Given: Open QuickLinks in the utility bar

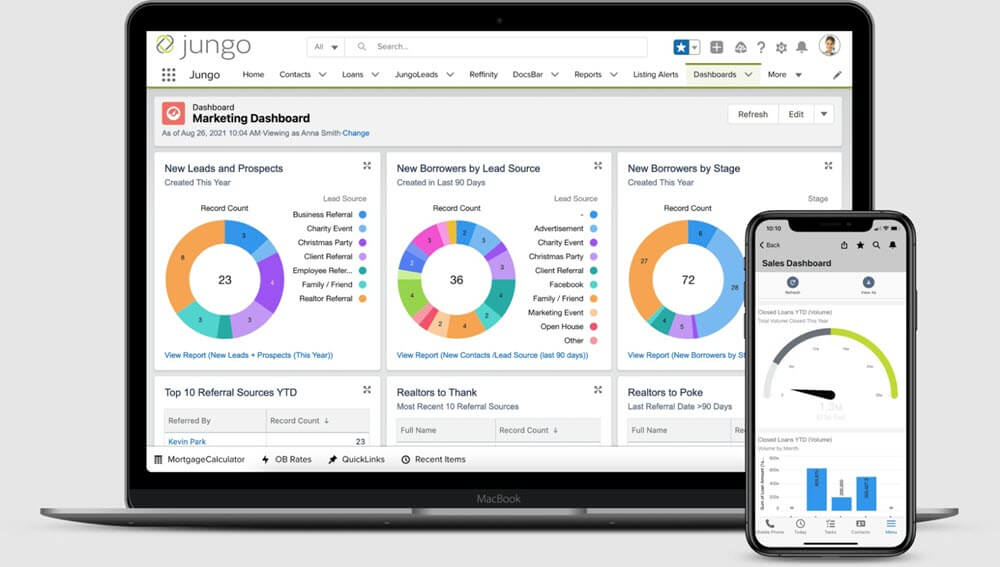Looking at the screenshot, I should [357, 459].
